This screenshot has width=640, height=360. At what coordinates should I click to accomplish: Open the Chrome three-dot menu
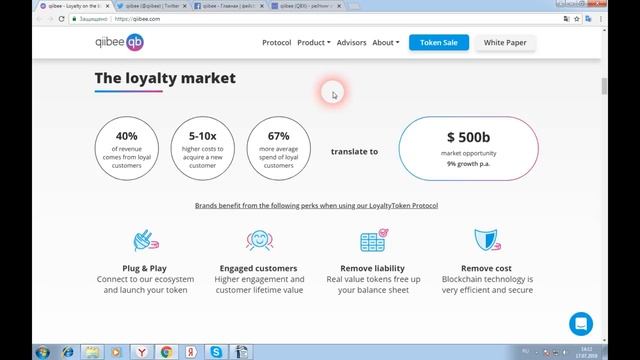[601, 19]
